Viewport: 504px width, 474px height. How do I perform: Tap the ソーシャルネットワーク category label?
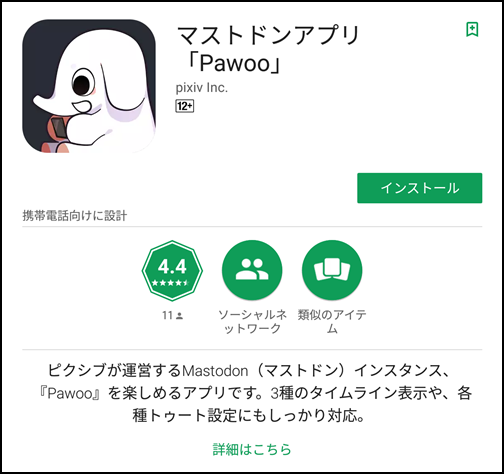(x=252, y=322)
